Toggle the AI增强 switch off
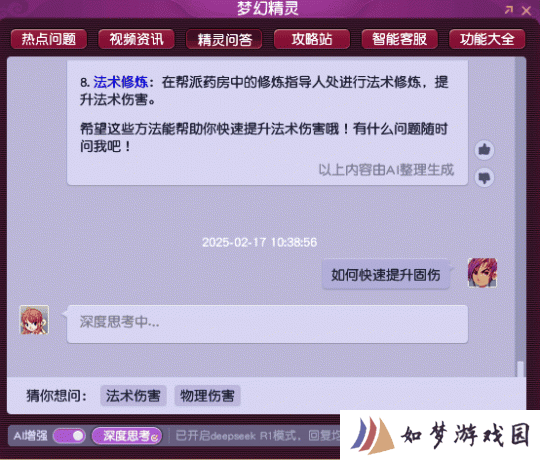The image size is (540, 460). [69, 436]
